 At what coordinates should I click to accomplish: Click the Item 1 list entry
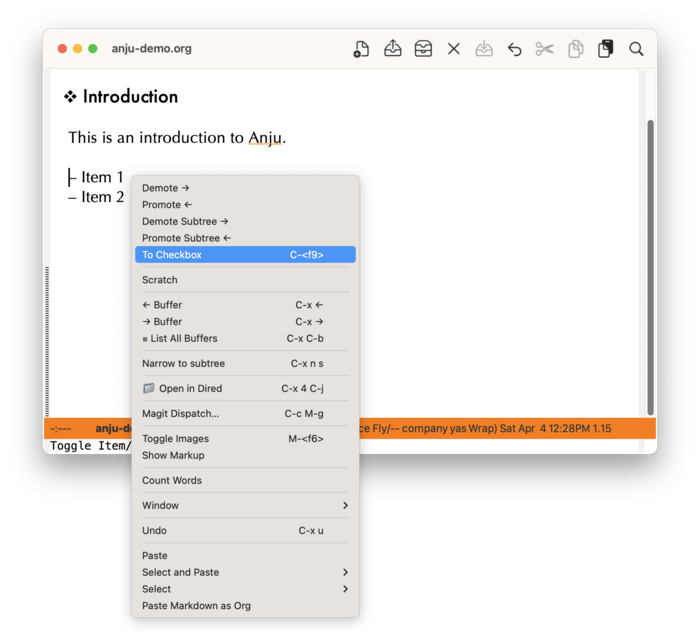(x=102, y=177)
